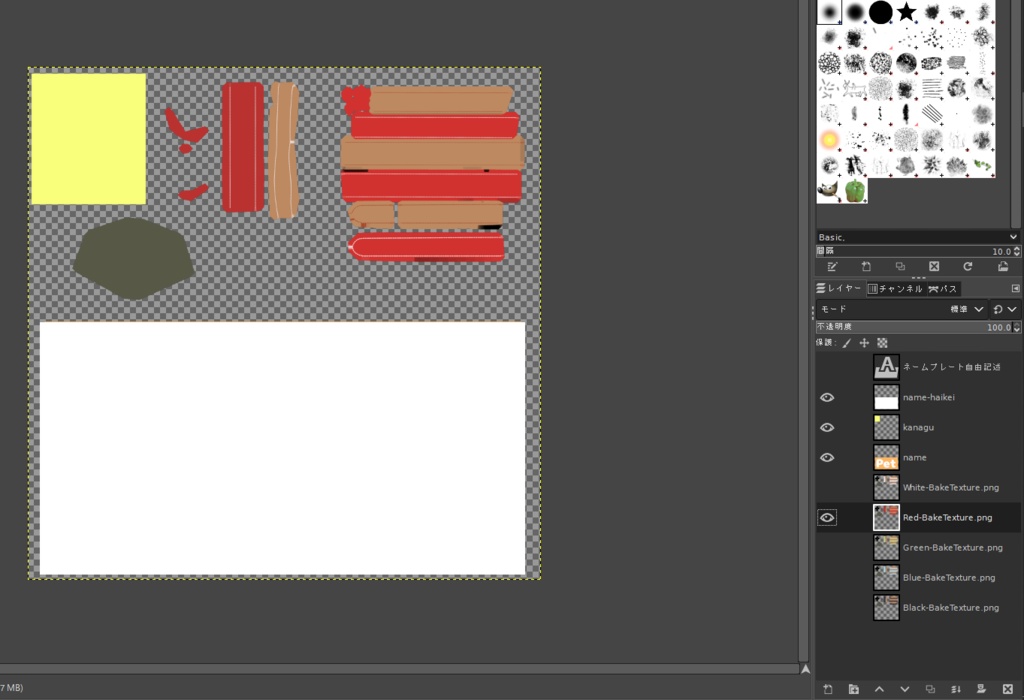The height and width of the screenshot is (700, 1024).
Task: Open the layers dock configuration menu
Action: (1016, 288)
